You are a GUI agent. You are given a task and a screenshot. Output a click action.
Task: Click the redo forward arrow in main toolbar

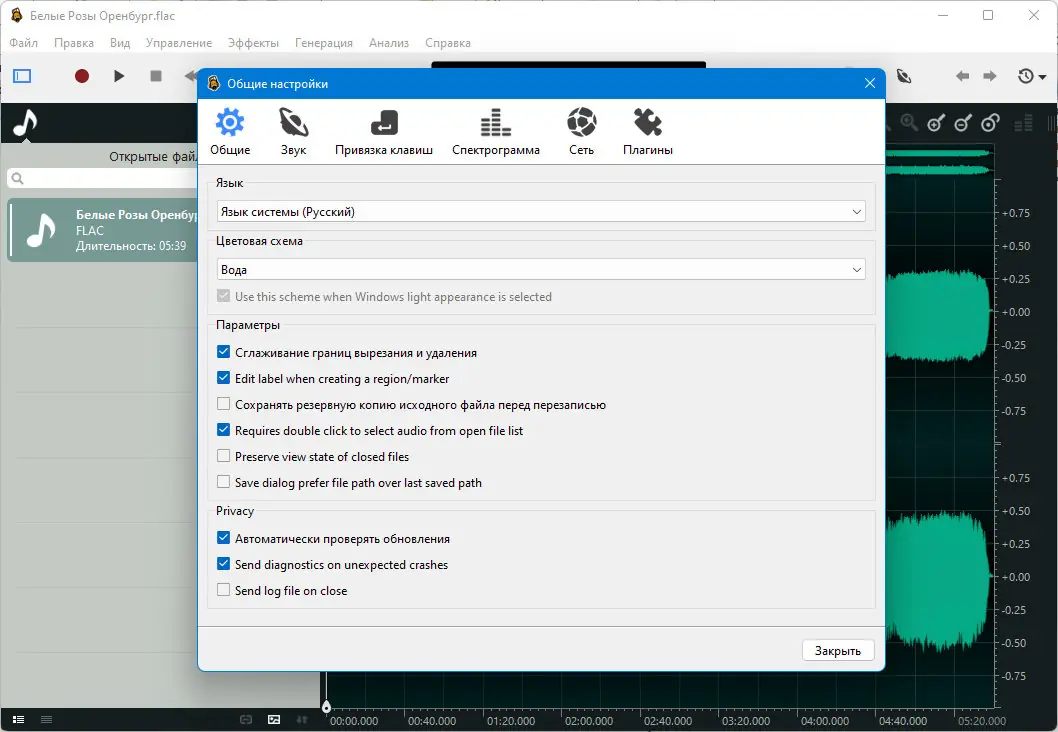[989, 76]
